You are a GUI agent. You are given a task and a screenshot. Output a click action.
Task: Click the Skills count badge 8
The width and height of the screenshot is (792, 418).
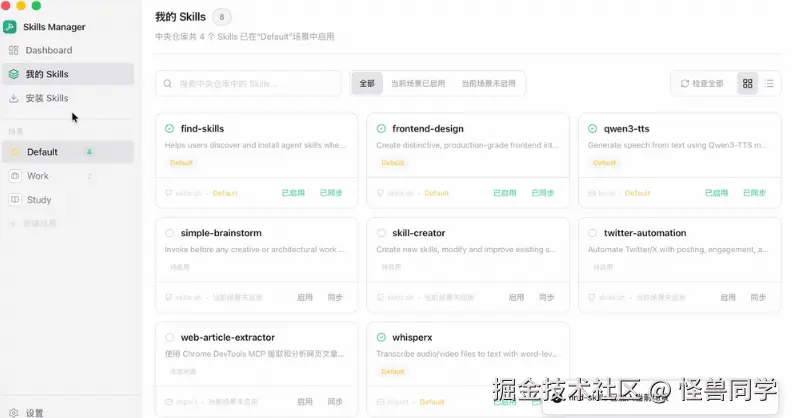coord(222,17)
